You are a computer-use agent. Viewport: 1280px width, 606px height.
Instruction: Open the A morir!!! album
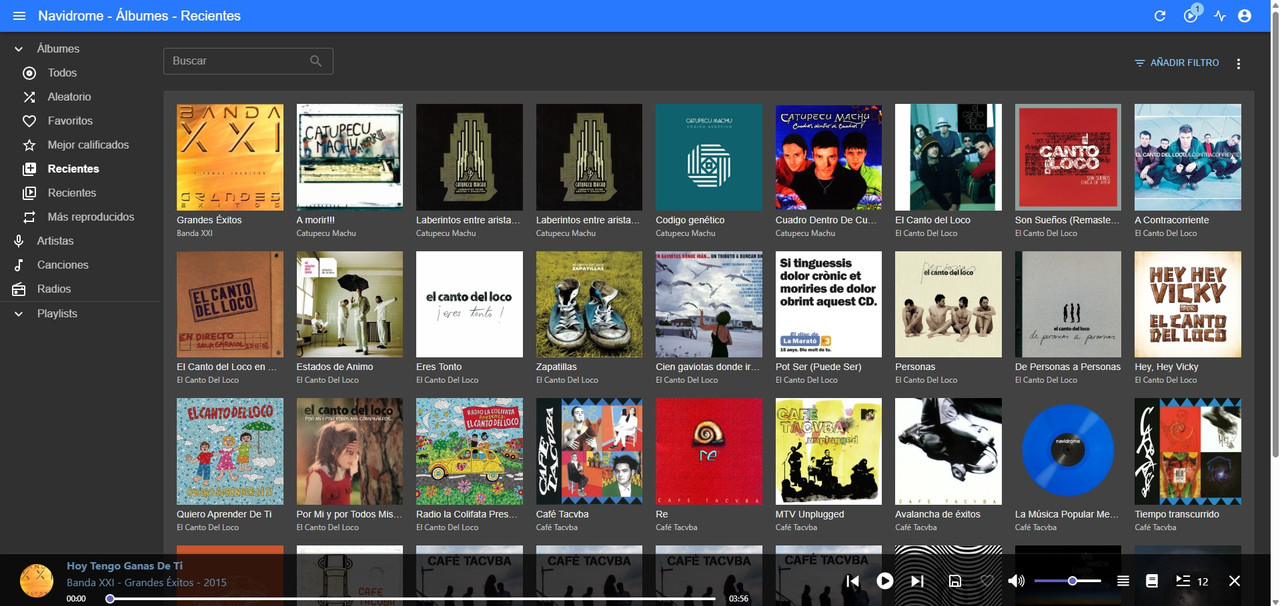pyautogui.click(x=350, y=157)
